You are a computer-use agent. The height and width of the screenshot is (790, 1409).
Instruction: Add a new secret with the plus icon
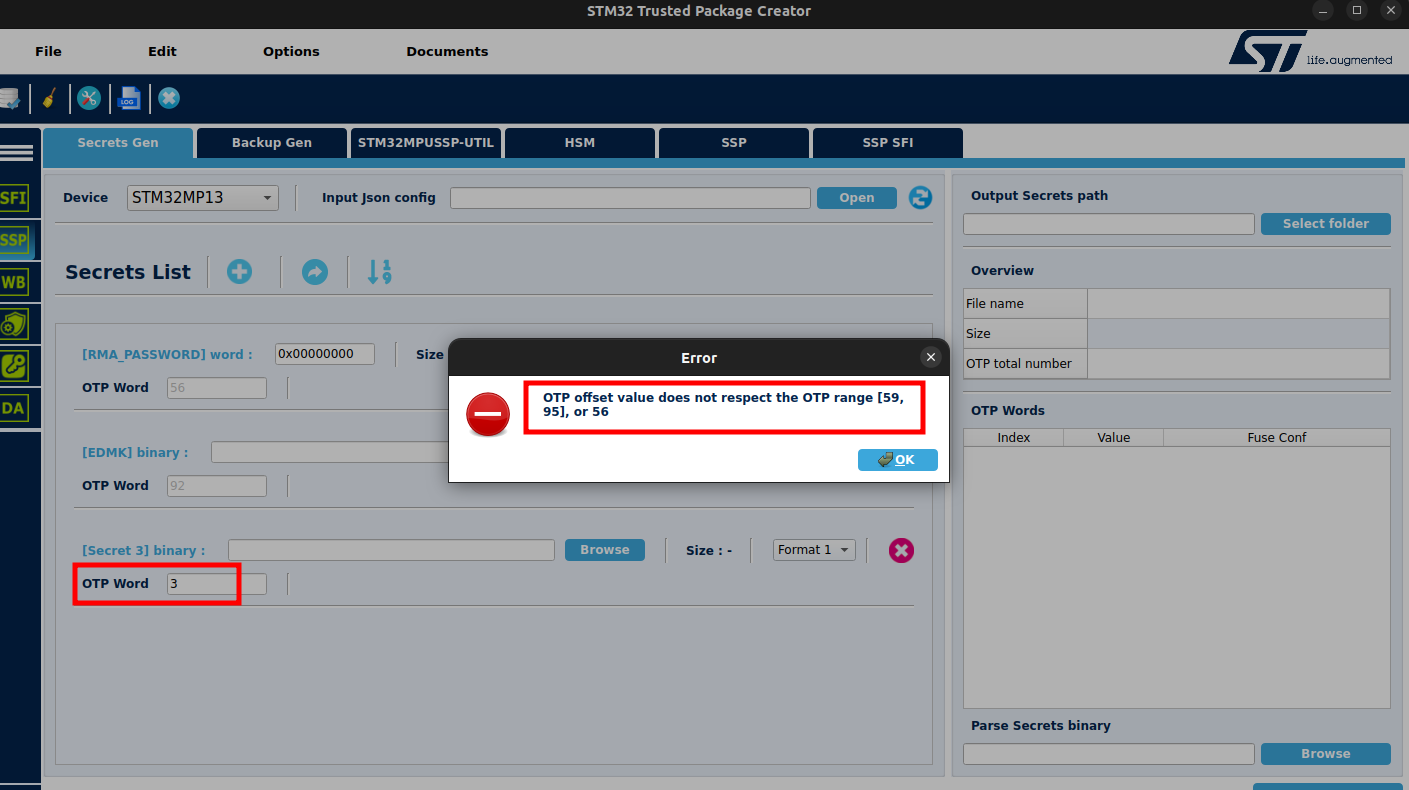coord(239,271)
